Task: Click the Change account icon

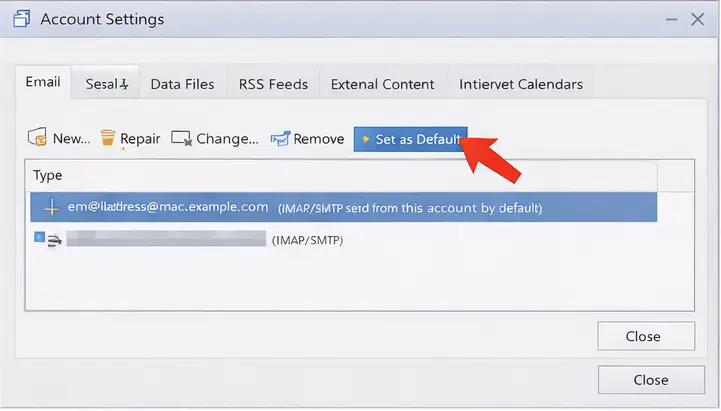Action: 181,138
